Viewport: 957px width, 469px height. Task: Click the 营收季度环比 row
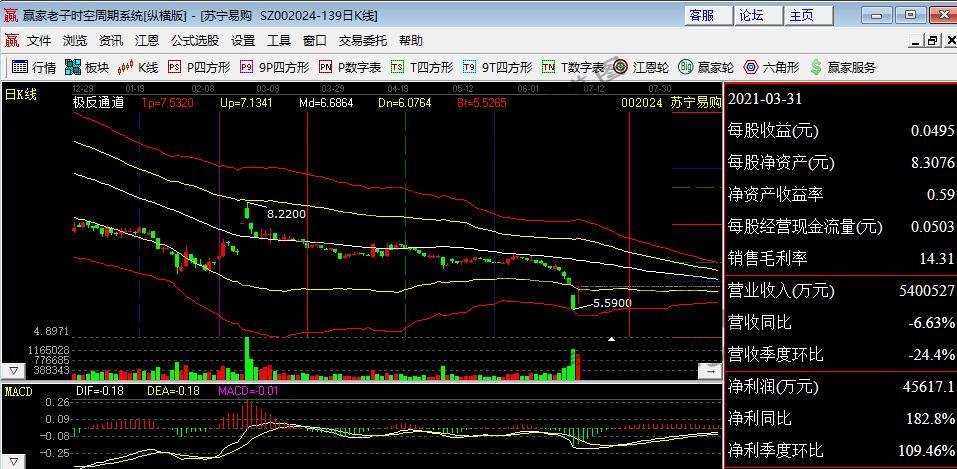840,354
